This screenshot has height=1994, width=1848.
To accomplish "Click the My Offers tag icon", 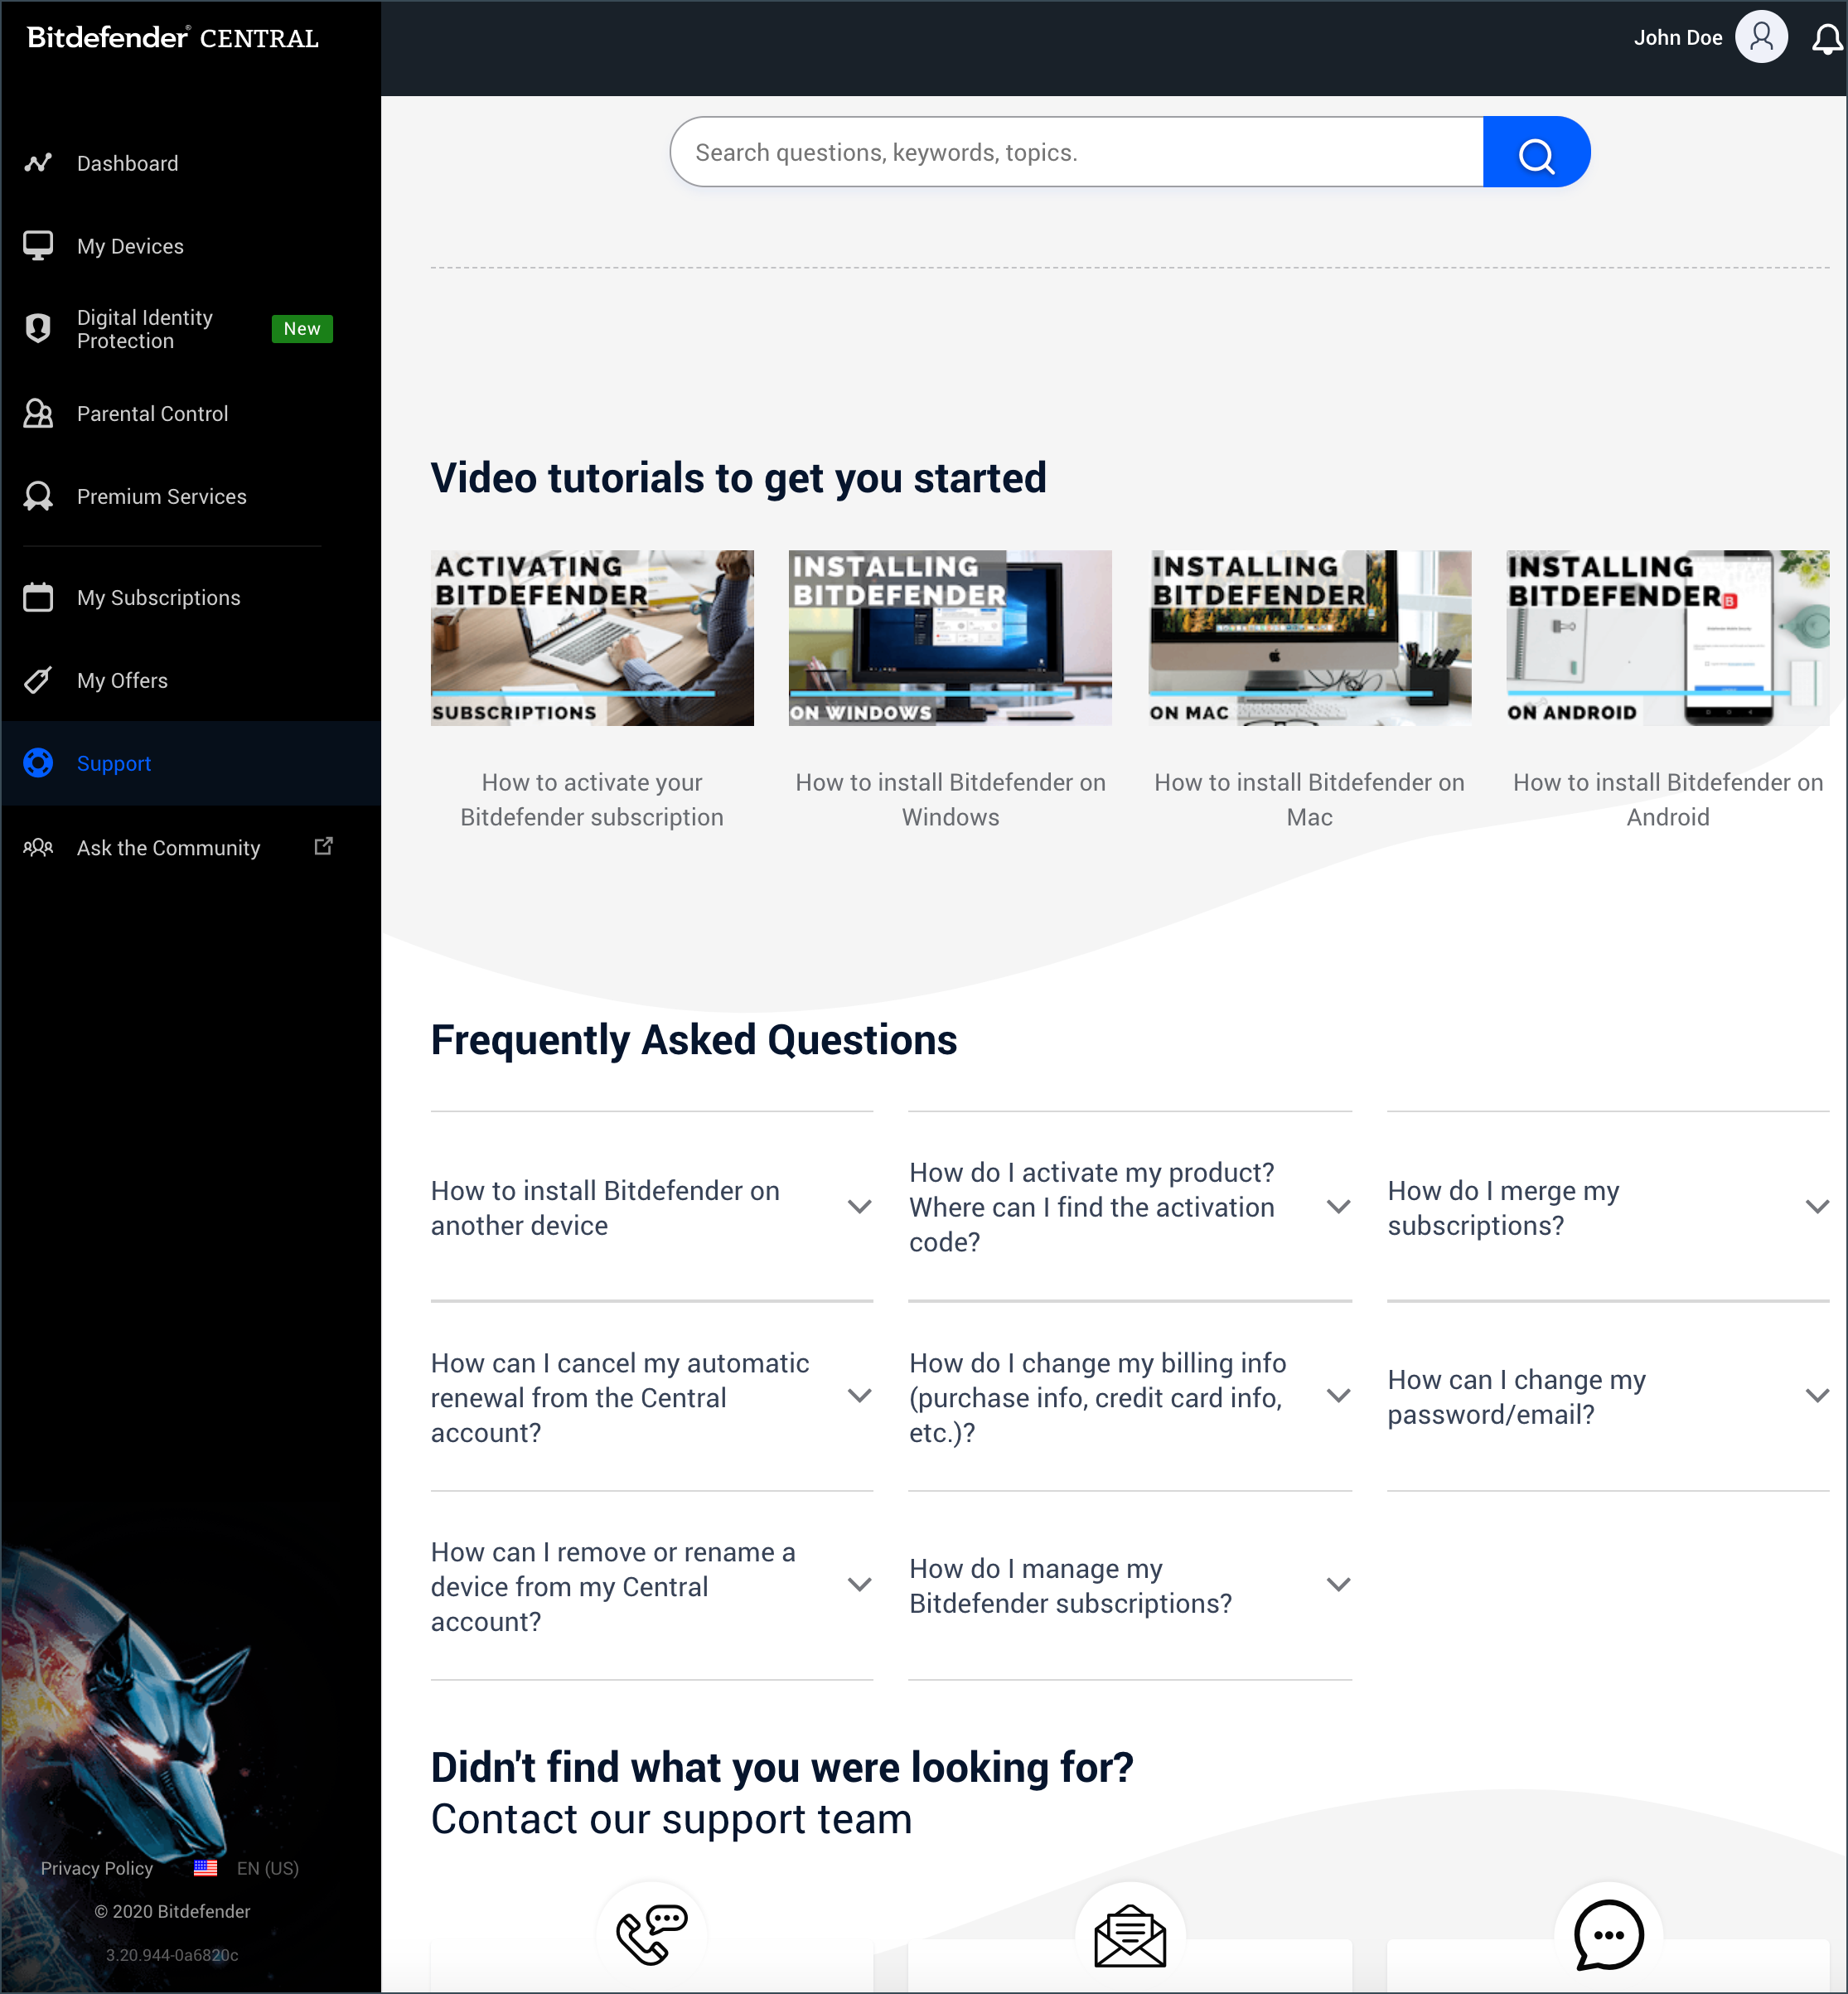I will (38, 680).
